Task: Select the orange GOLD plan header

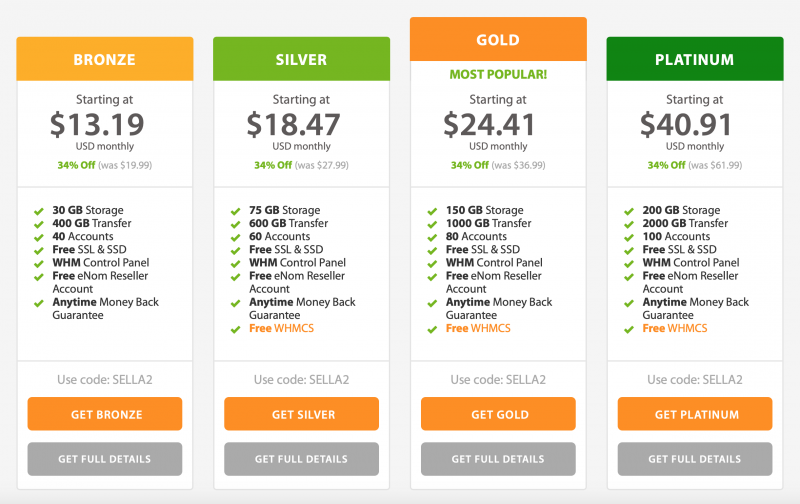Action: pyautogui.click(x=498, y=40)
